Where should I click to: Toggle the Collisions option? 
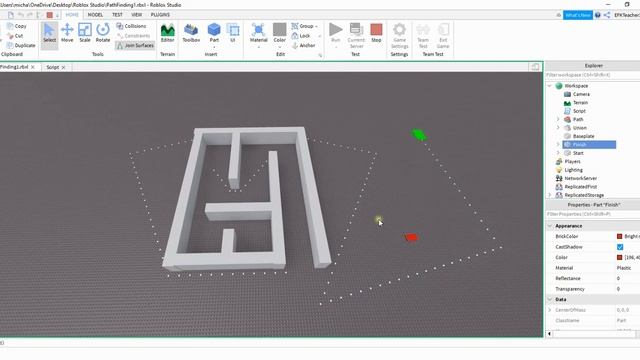131,26
